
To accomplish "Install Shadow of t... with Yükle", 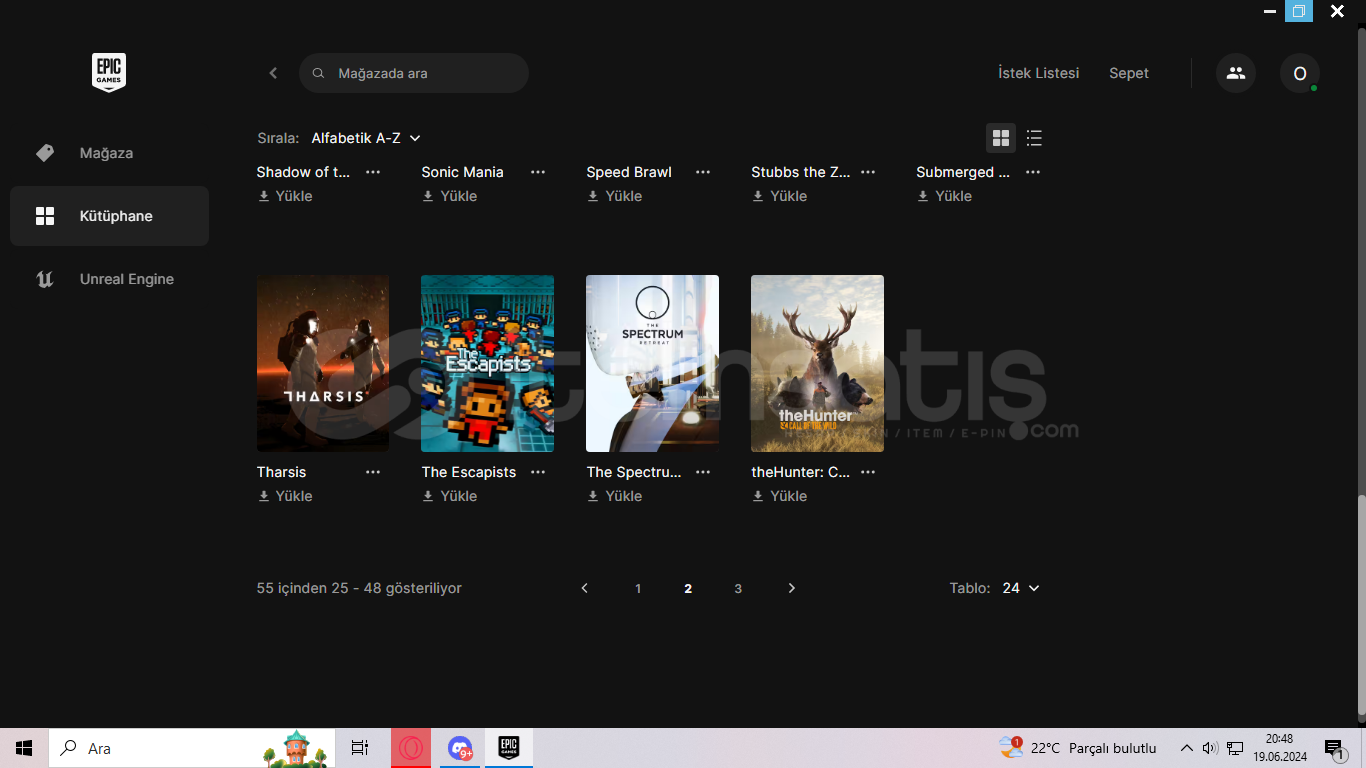I will (x=285, y=196).
